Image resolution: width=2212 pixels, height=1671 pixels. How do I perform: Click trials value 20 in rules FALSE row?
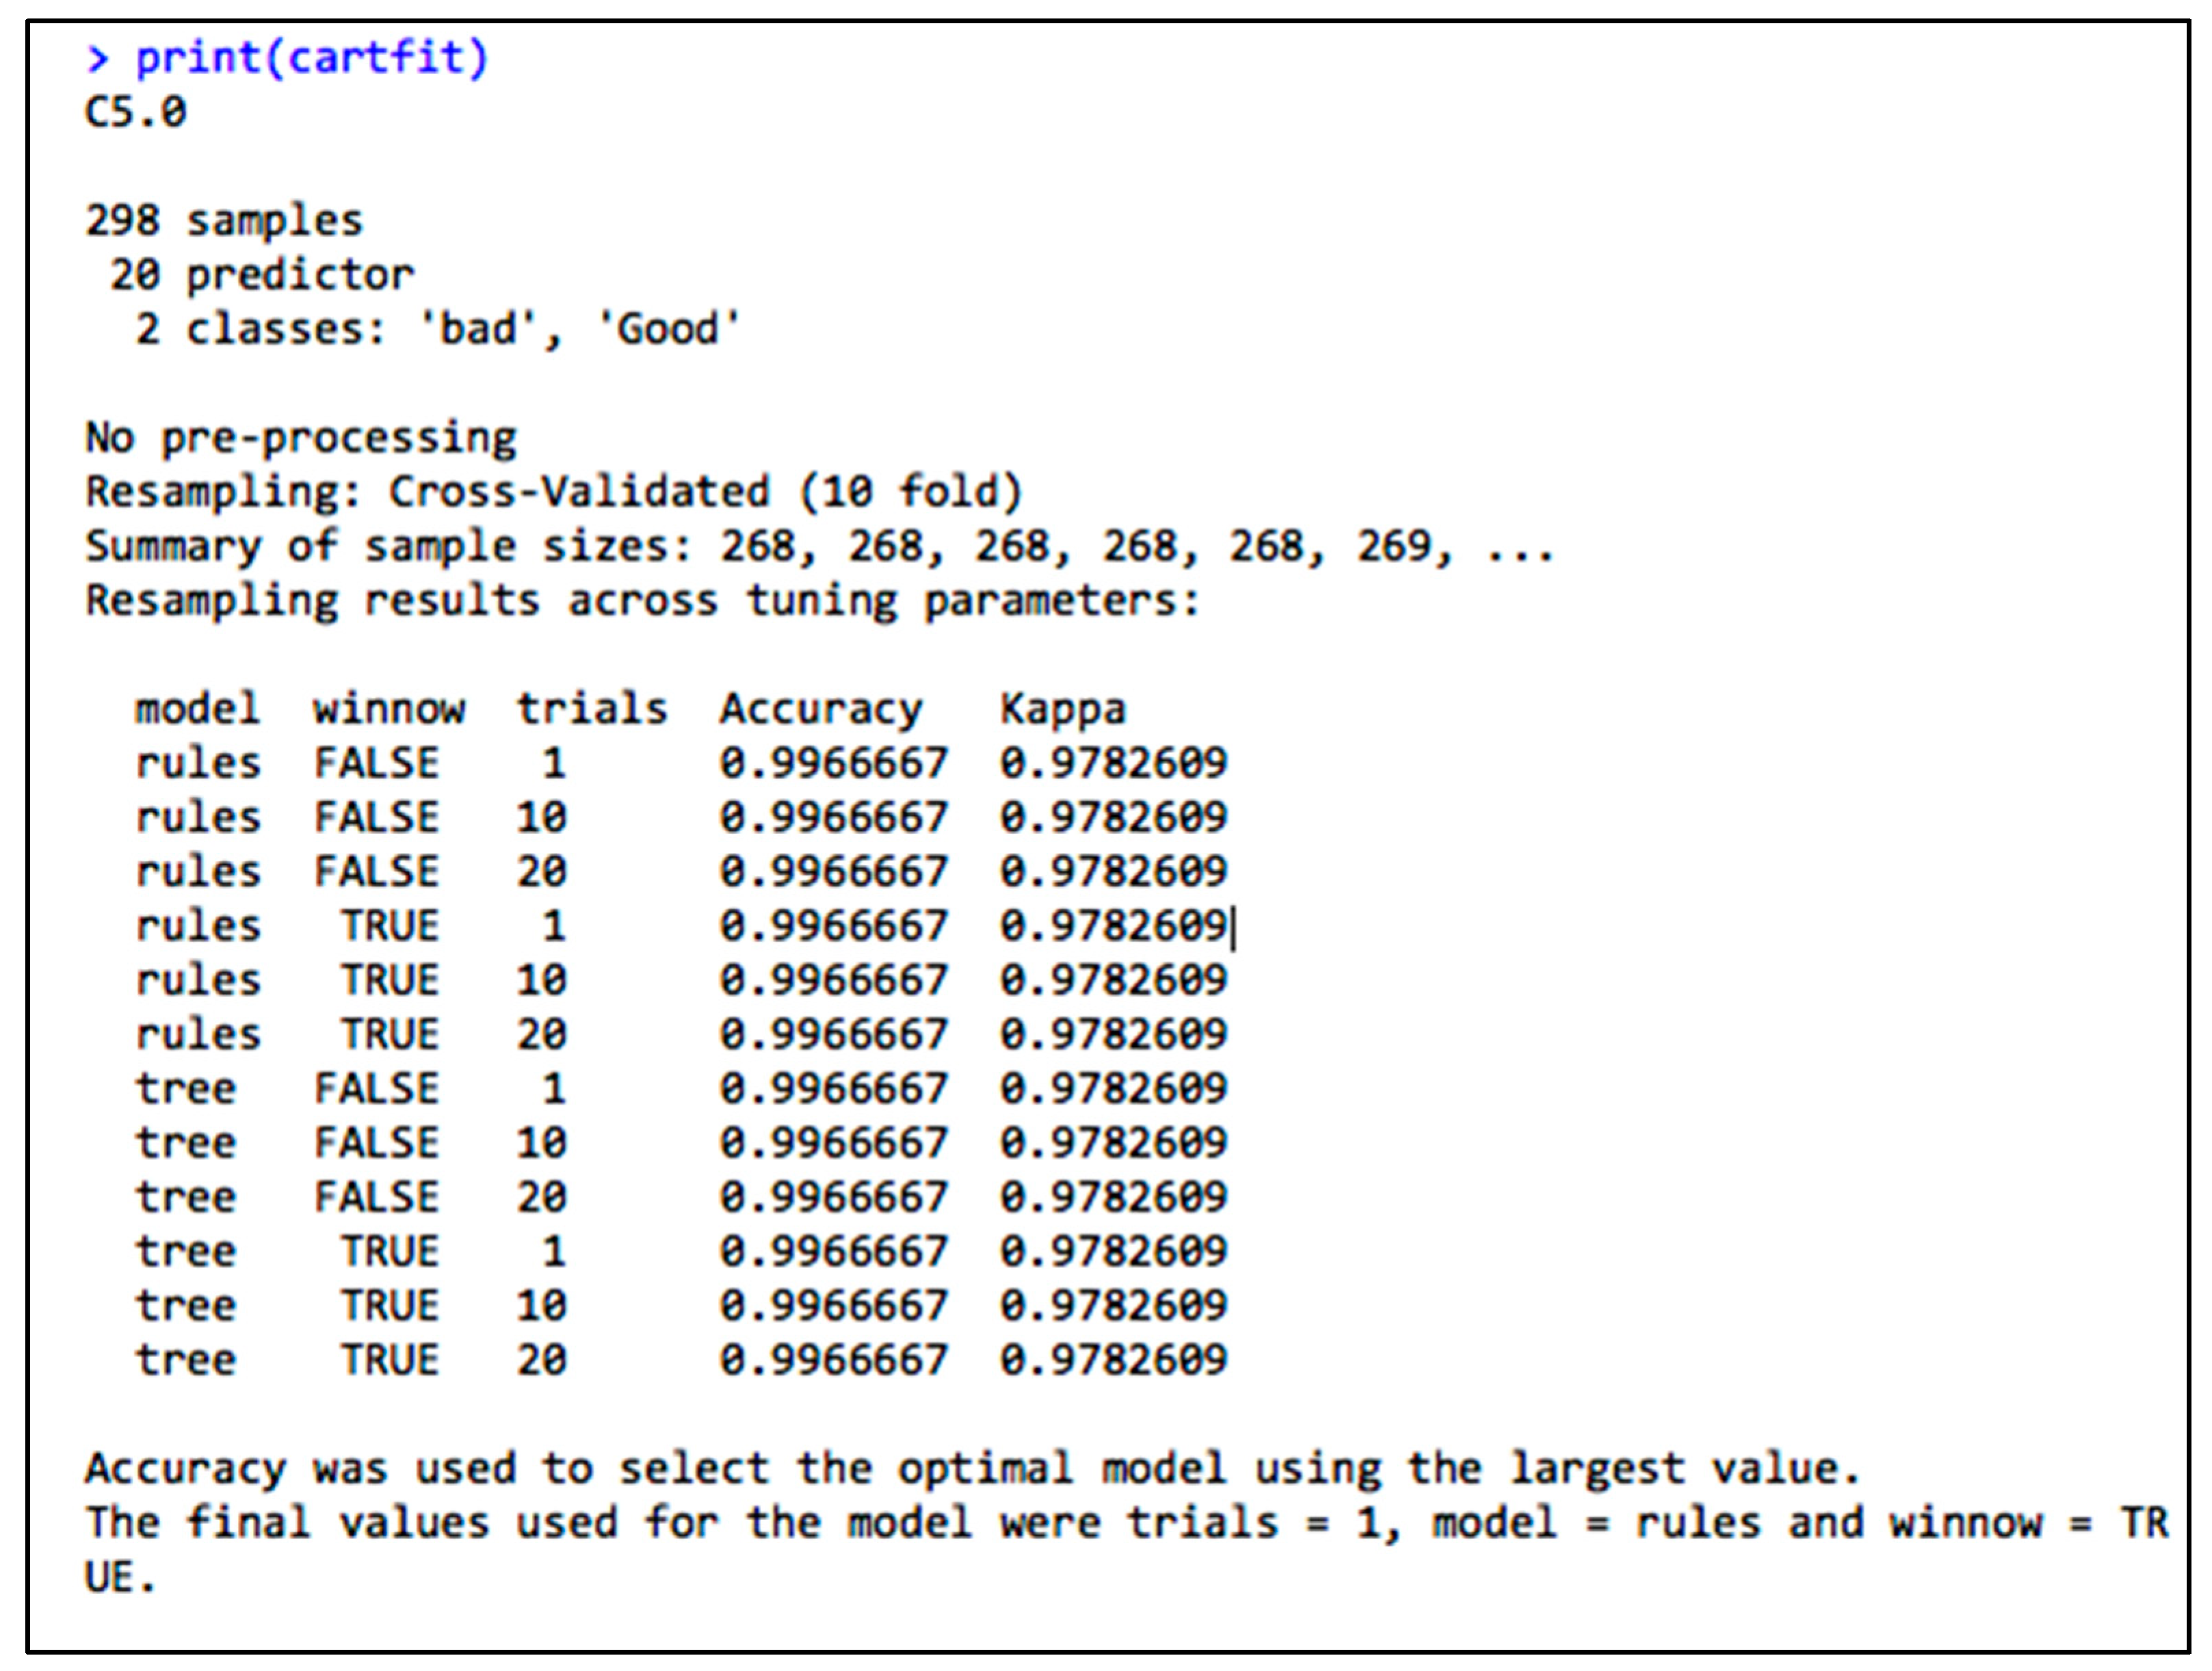(541, 871)
